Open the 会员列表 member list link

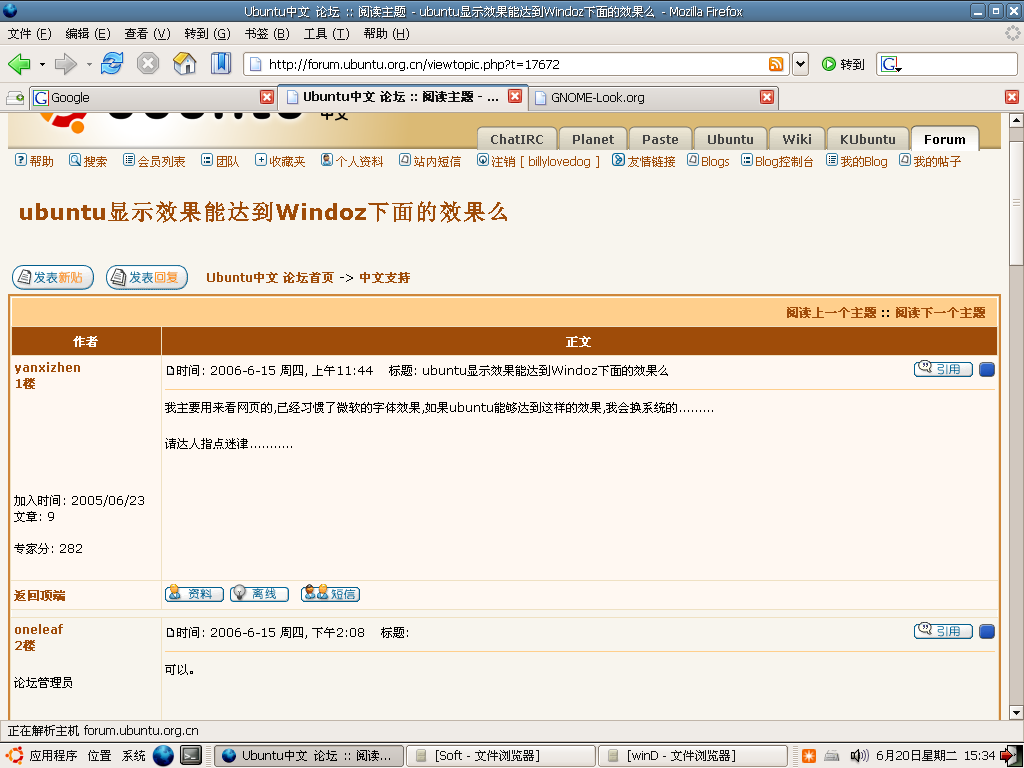click(x=154, y=161)
